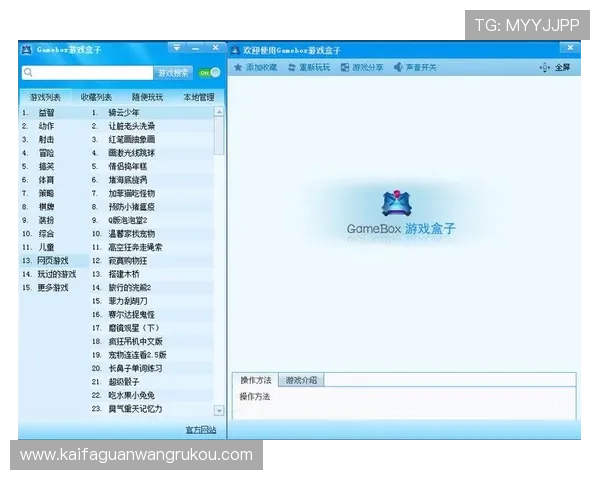Switch to the 游戏列表 tab
The image size is (600, 480).
tap(45, 97)
